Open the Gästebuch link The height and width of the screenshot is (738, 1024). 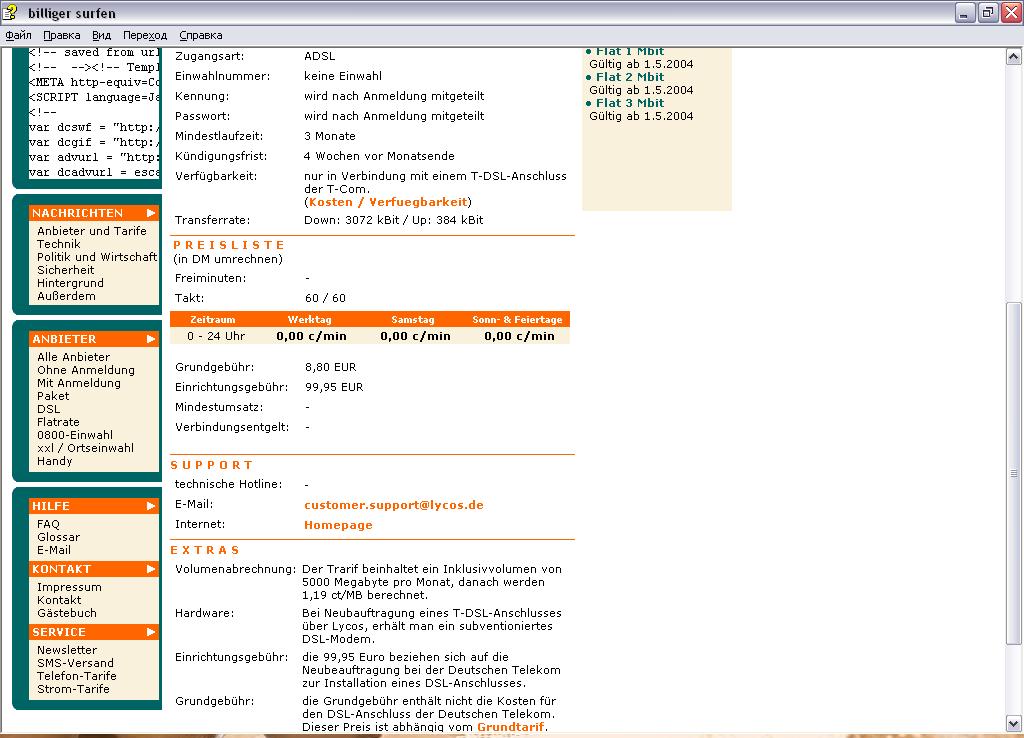(67, 614)
